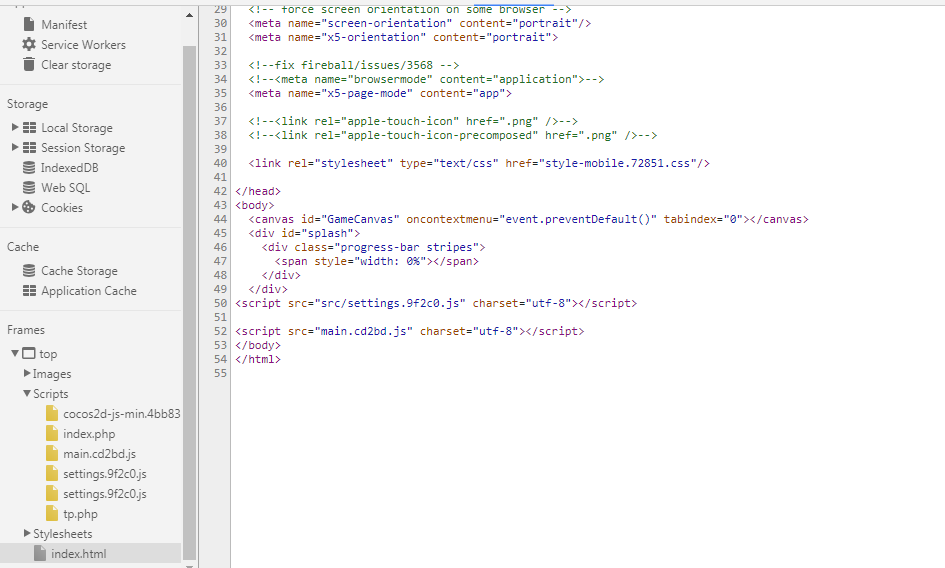Click "fireball/issues/3568" comment text
The image size is (945, 568).
click(367, 65)
